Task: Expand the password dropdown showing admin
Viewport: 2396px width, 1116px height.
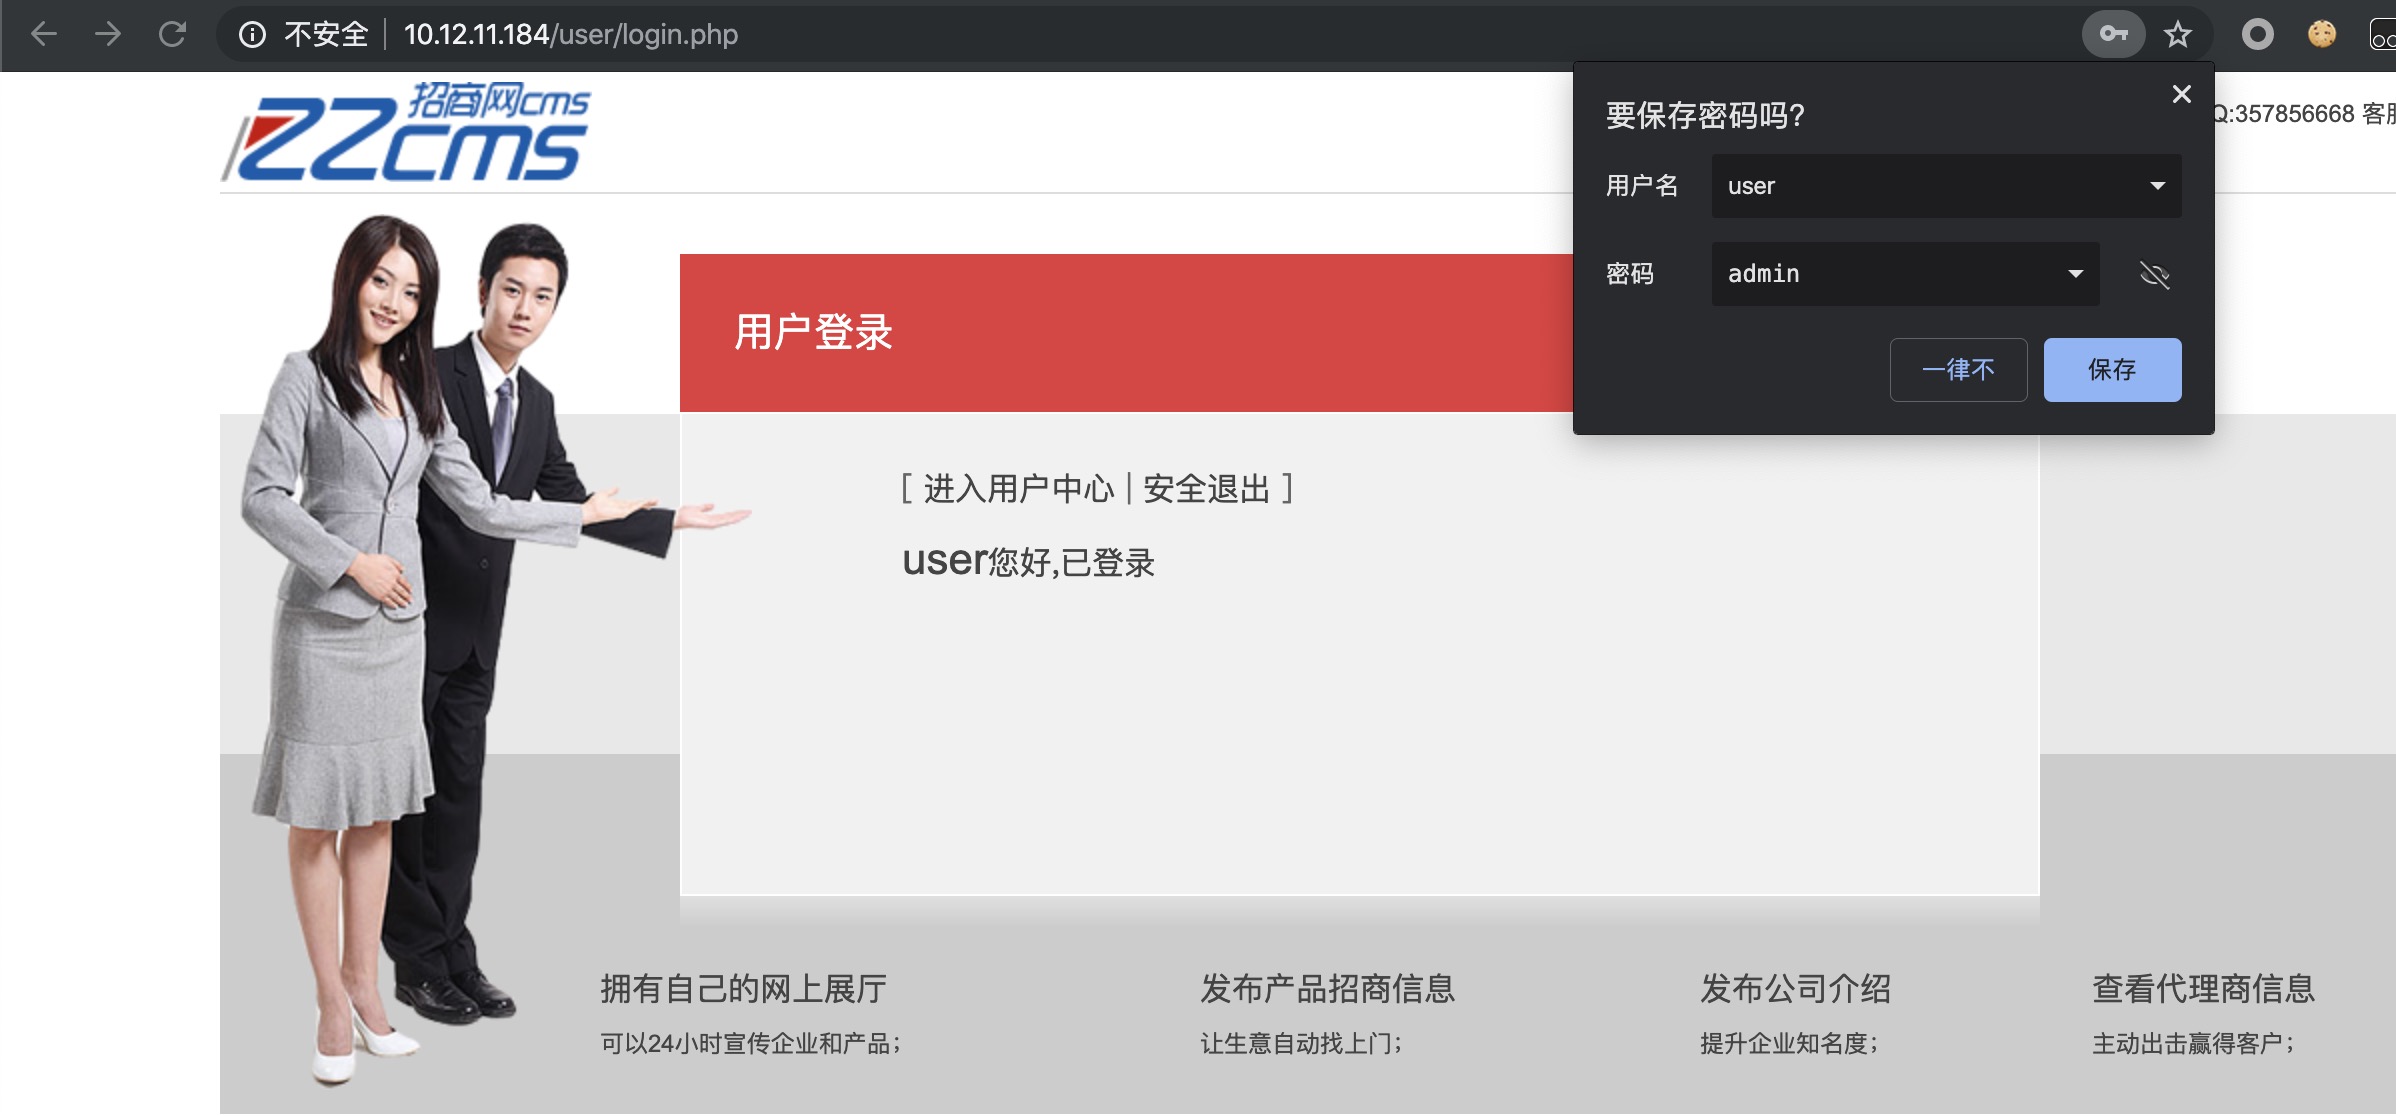Action: coord(2075,274)
